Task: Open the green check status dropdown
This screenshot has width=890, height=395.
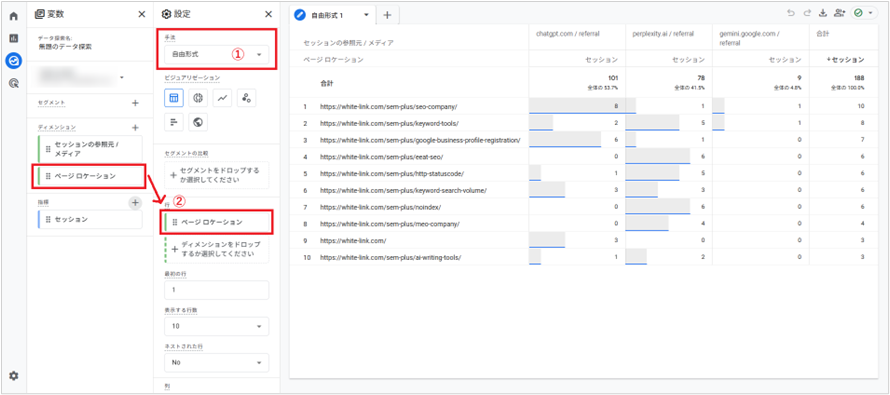Action: pos(864,13)
